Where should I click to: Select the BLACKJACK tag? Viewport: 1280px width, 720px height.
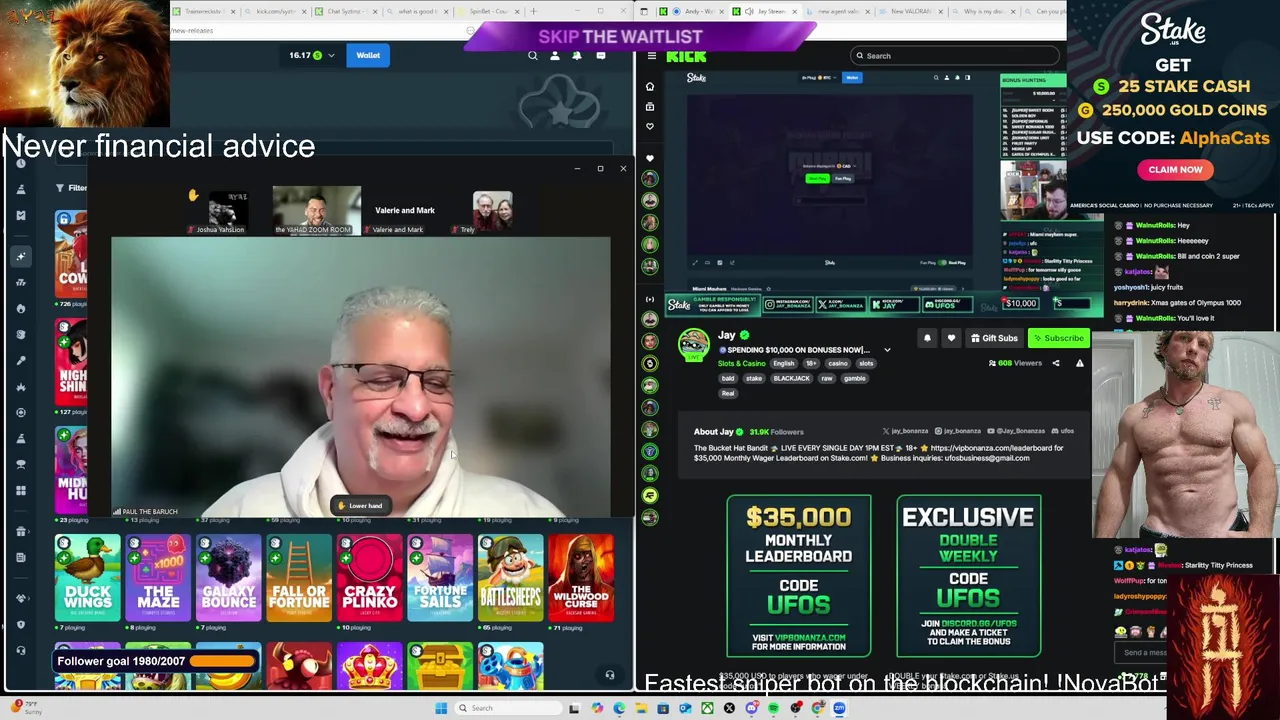791,379
